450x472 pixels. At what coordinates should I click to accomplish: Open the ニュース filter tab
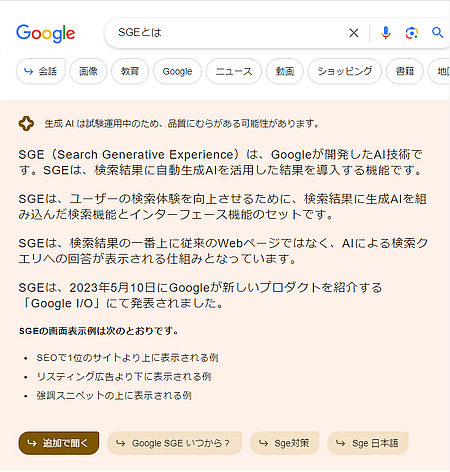pos(234,71)
